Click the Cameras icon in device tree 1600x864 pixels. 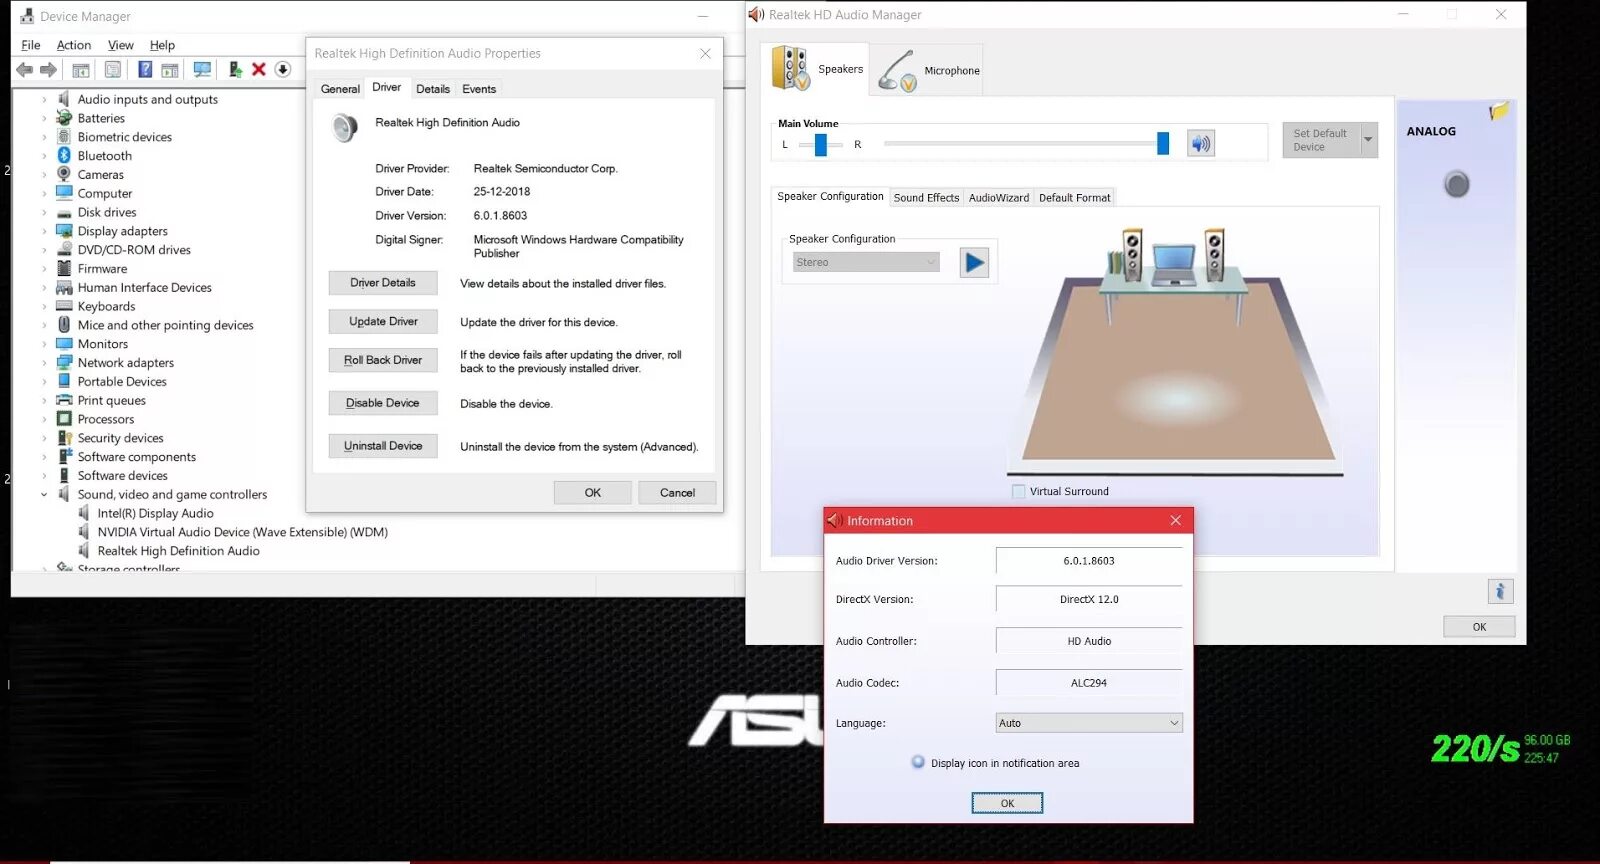pos(64,174)
